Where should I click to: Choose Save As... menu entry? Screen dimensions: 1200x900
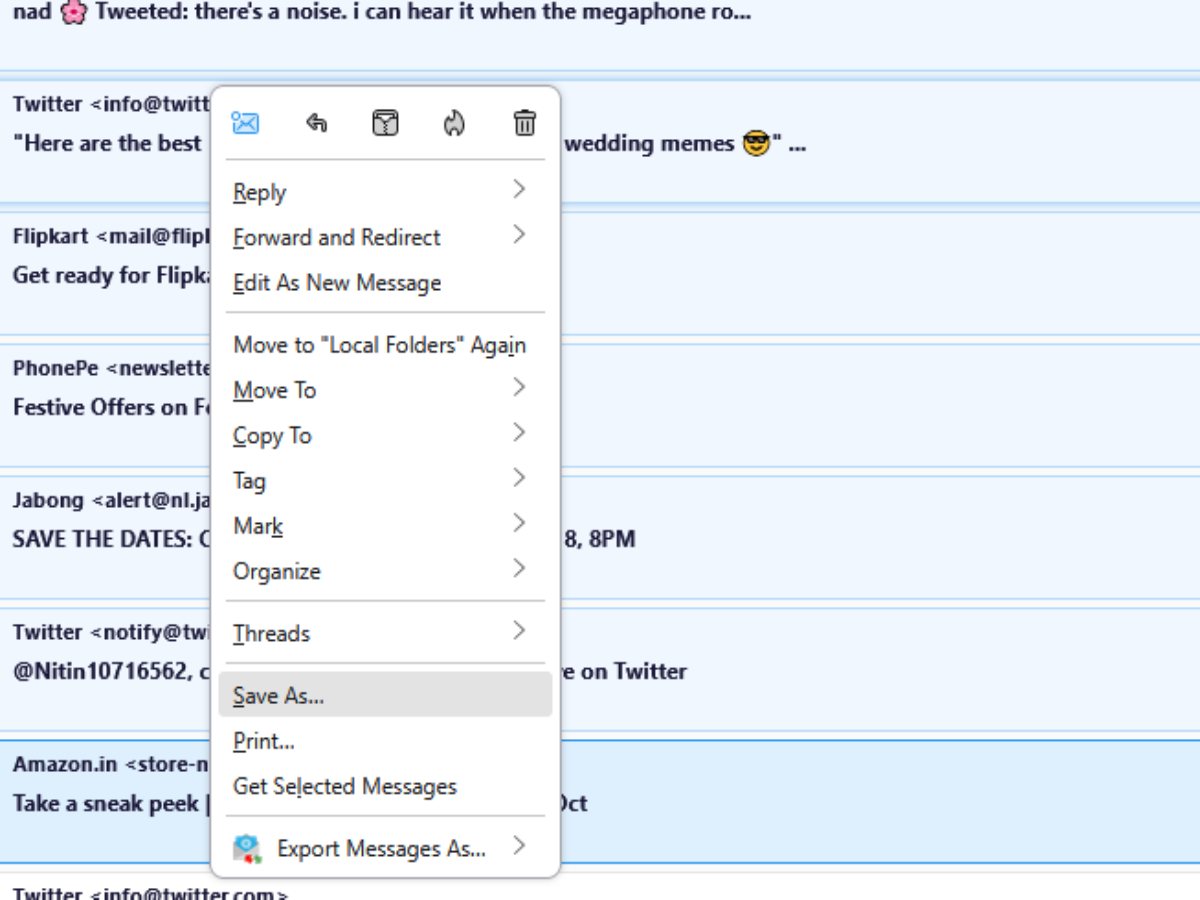click(385, 695)
